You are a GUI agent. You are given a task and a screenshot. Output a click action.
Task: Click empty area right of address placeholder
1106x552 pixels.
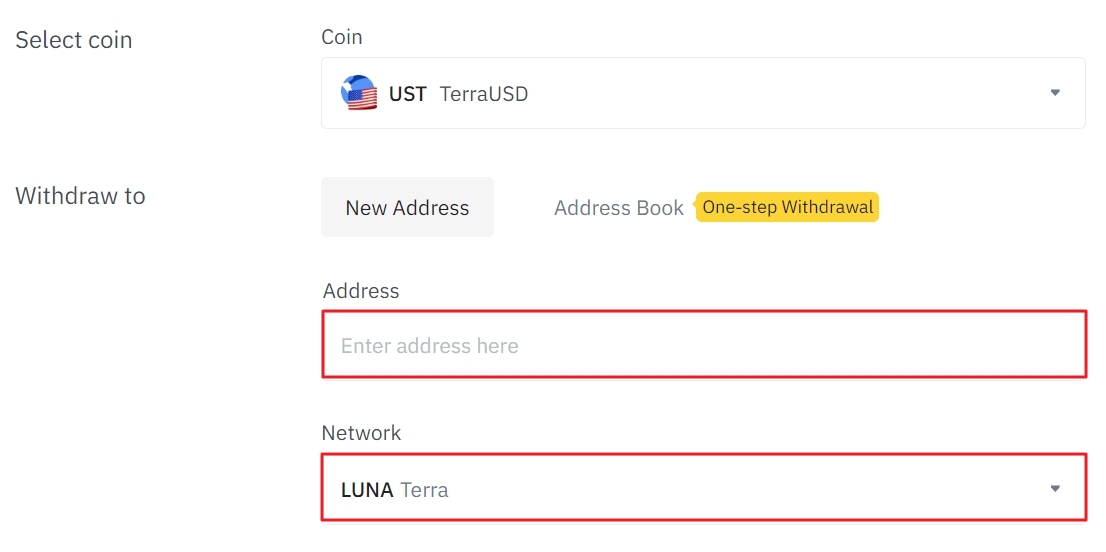[x=800, y=346]
